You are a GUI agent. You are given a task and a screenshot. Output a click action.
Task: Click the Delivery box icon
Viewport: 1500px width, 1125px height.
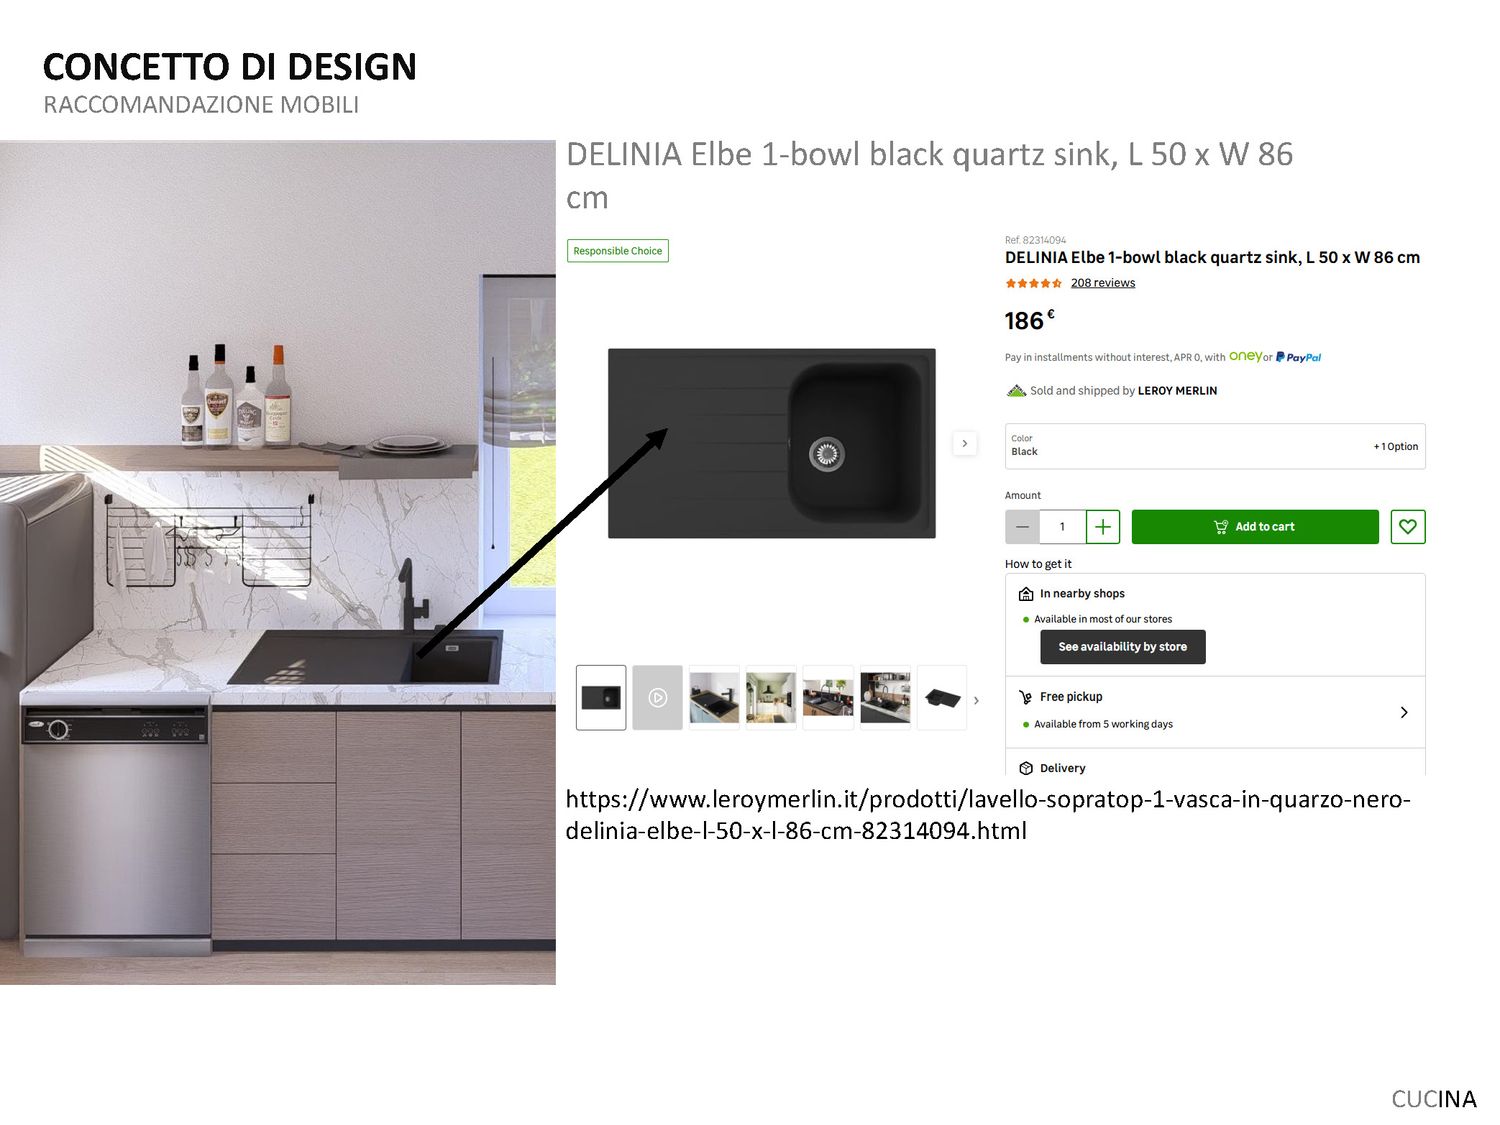point(1025,768)
